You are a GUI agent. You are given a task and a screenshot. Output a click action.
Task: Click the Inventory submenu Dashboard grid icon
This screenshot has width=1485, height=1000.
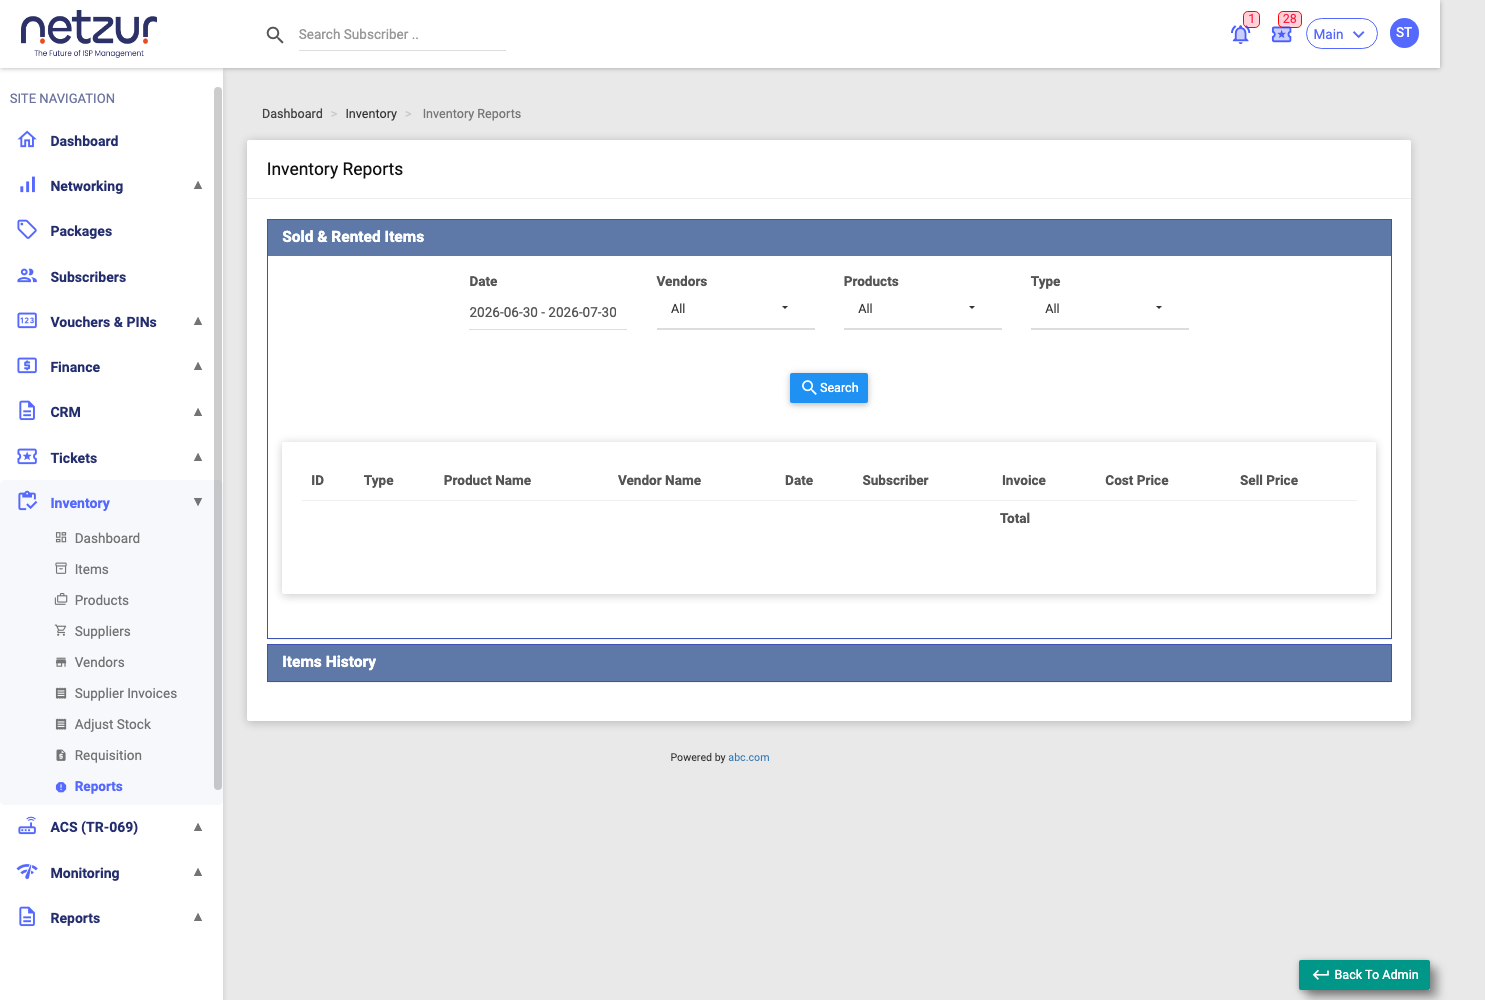[61, 538]
